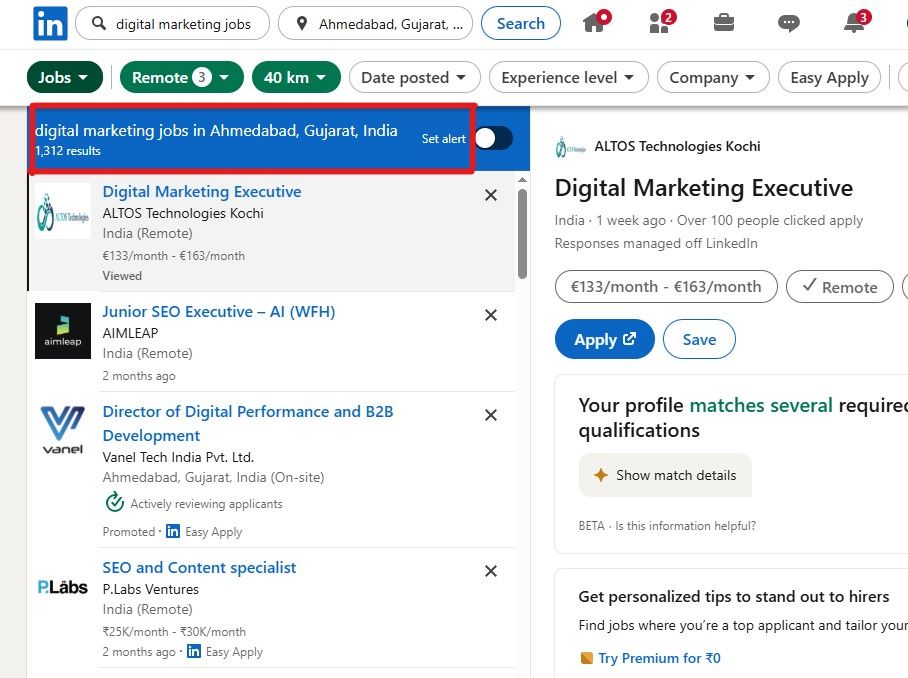Open the Home icon in navigation bar
The height and width of the screenshot is (678, 908).
click(595, 23)
